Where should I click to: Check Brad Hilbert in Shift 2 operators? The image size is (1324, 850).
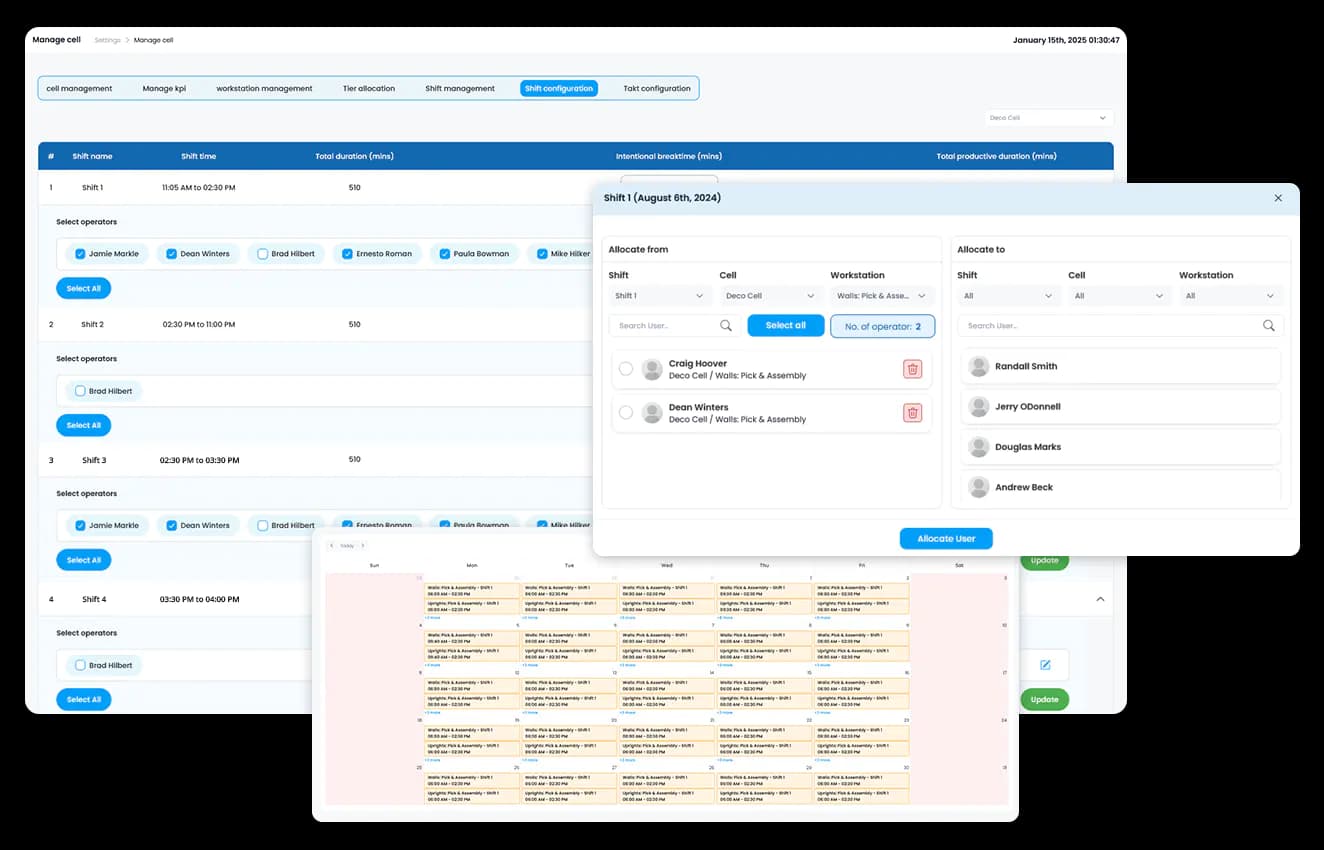(81, 391)
